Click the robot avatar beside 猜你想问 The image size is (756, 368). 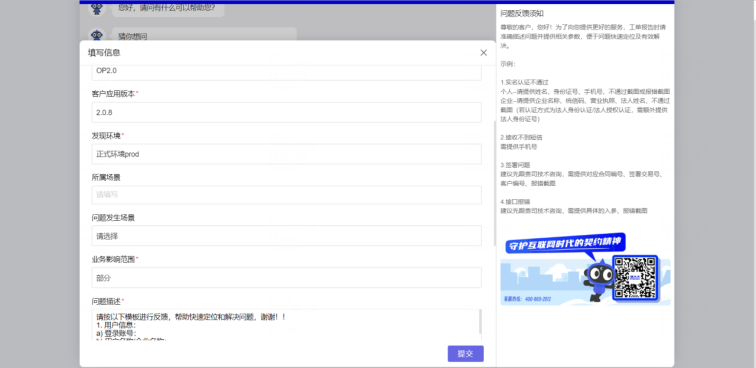point(97,35)
